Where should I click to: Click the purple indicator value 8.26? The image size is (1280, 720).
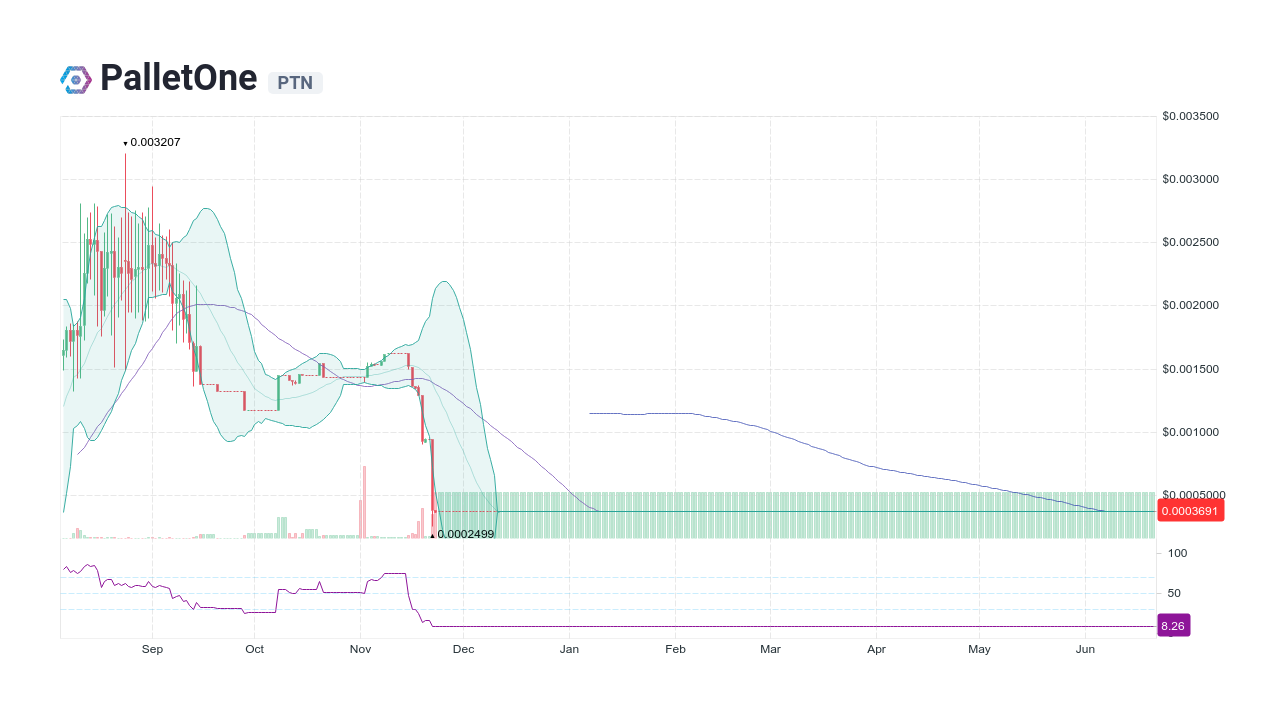click(1173, 625)
